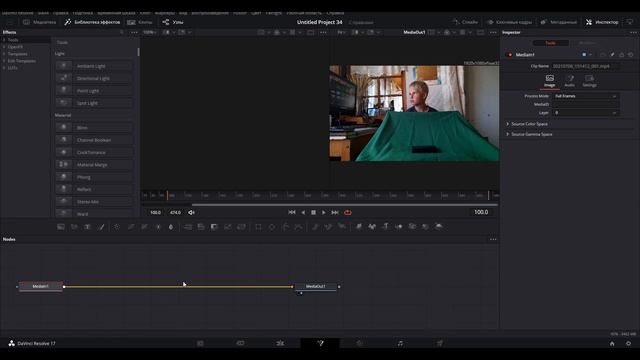
Task: Add a Paint node from the toolbar
Action: point(101,227)
